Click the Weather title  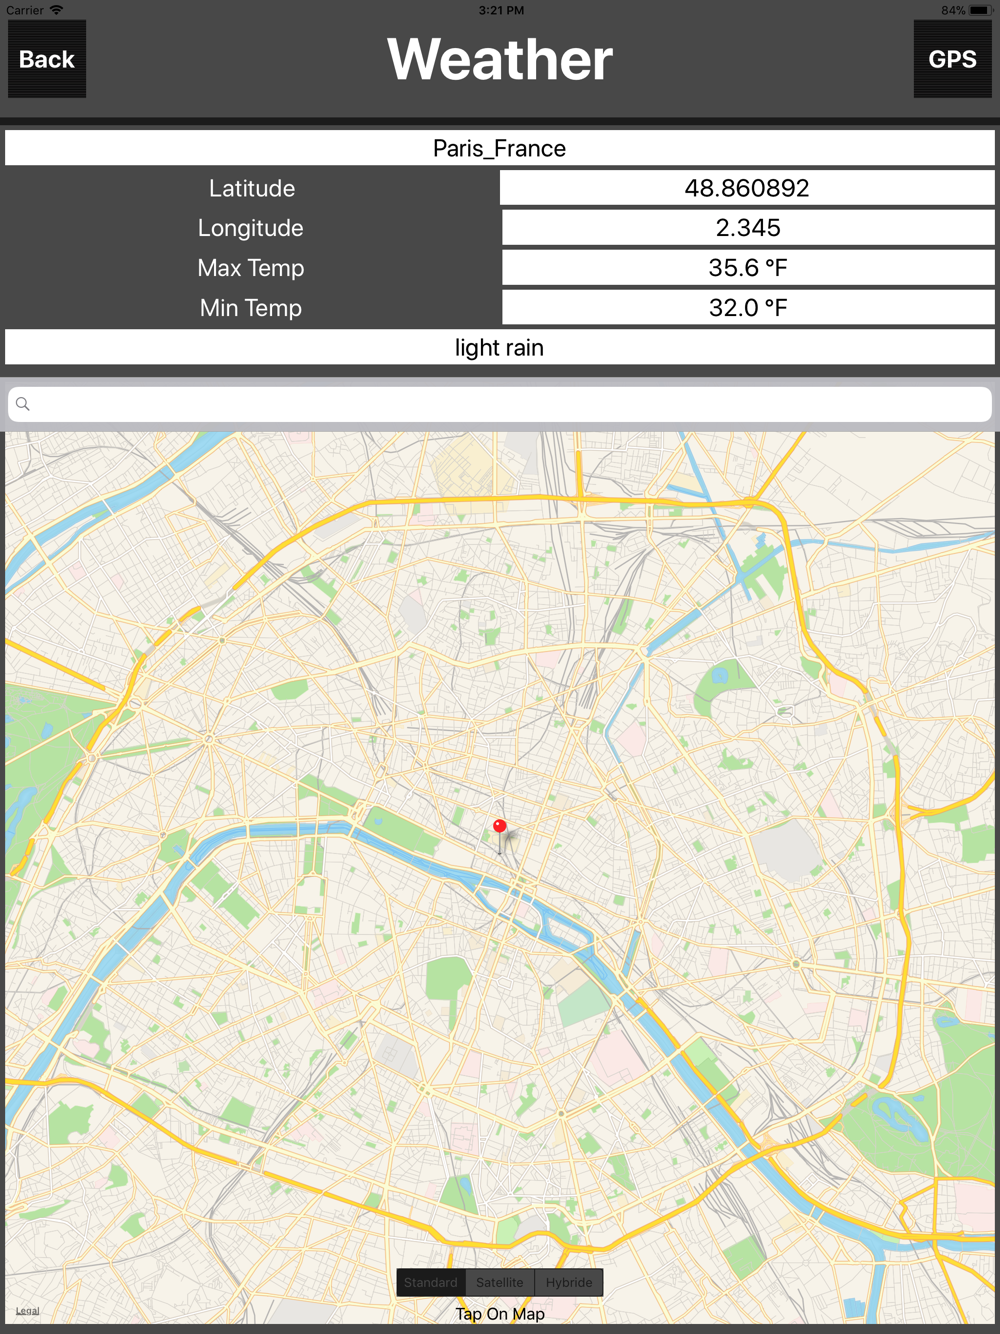click(x=500, y=59)
